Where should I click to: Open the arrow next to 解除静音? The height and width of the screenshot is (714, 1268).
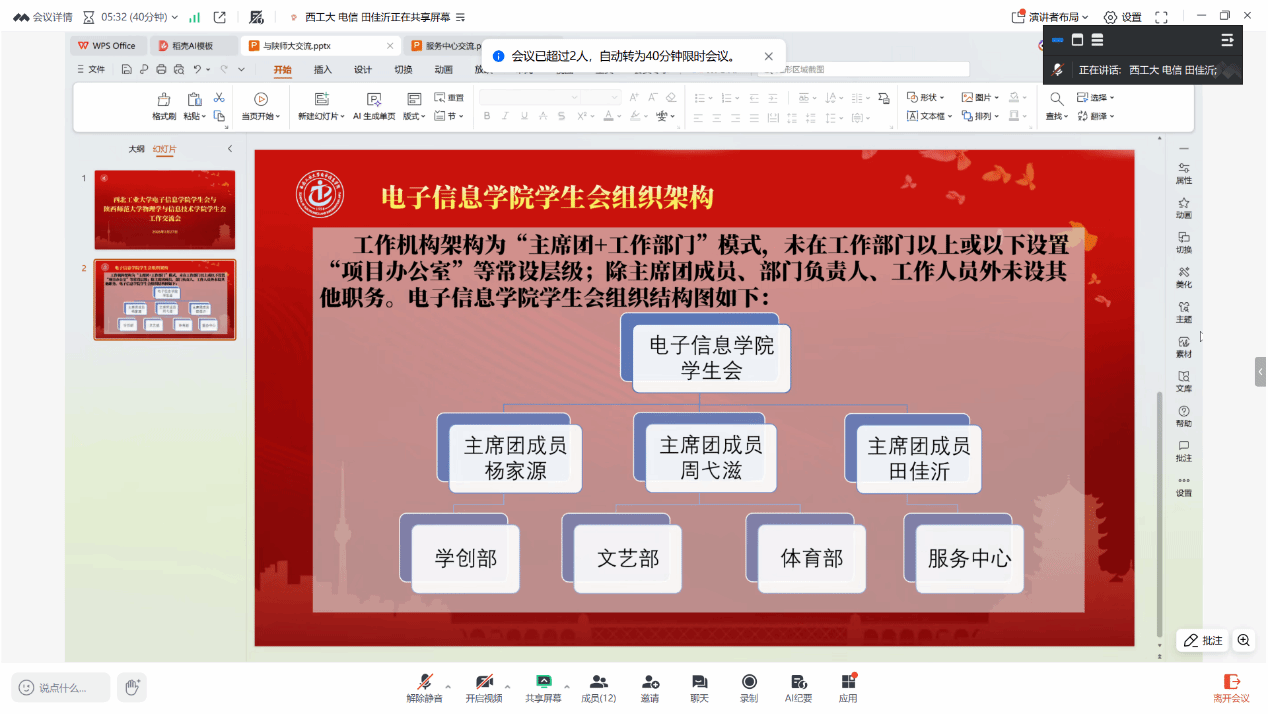click(x=448, y=687)
